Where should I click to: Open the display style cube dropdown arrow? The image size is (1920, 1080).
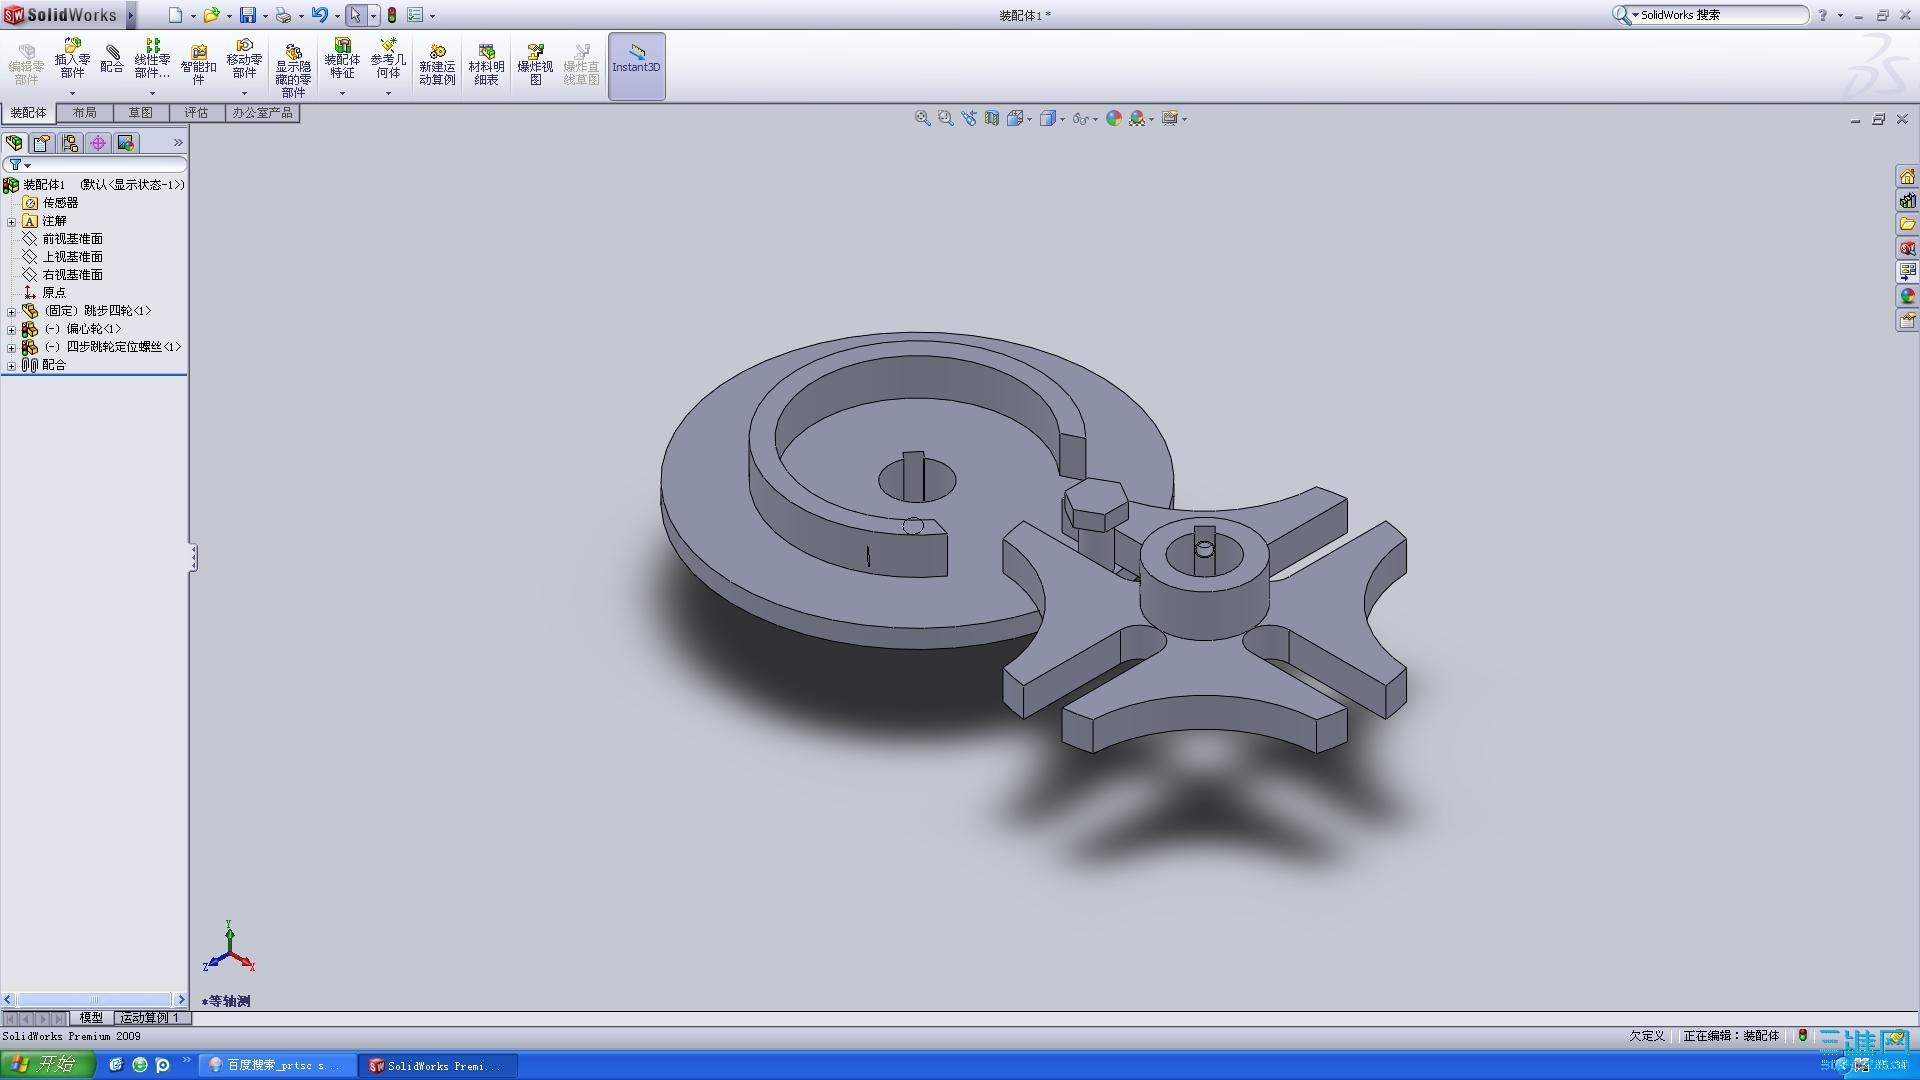pos(1062,119)
